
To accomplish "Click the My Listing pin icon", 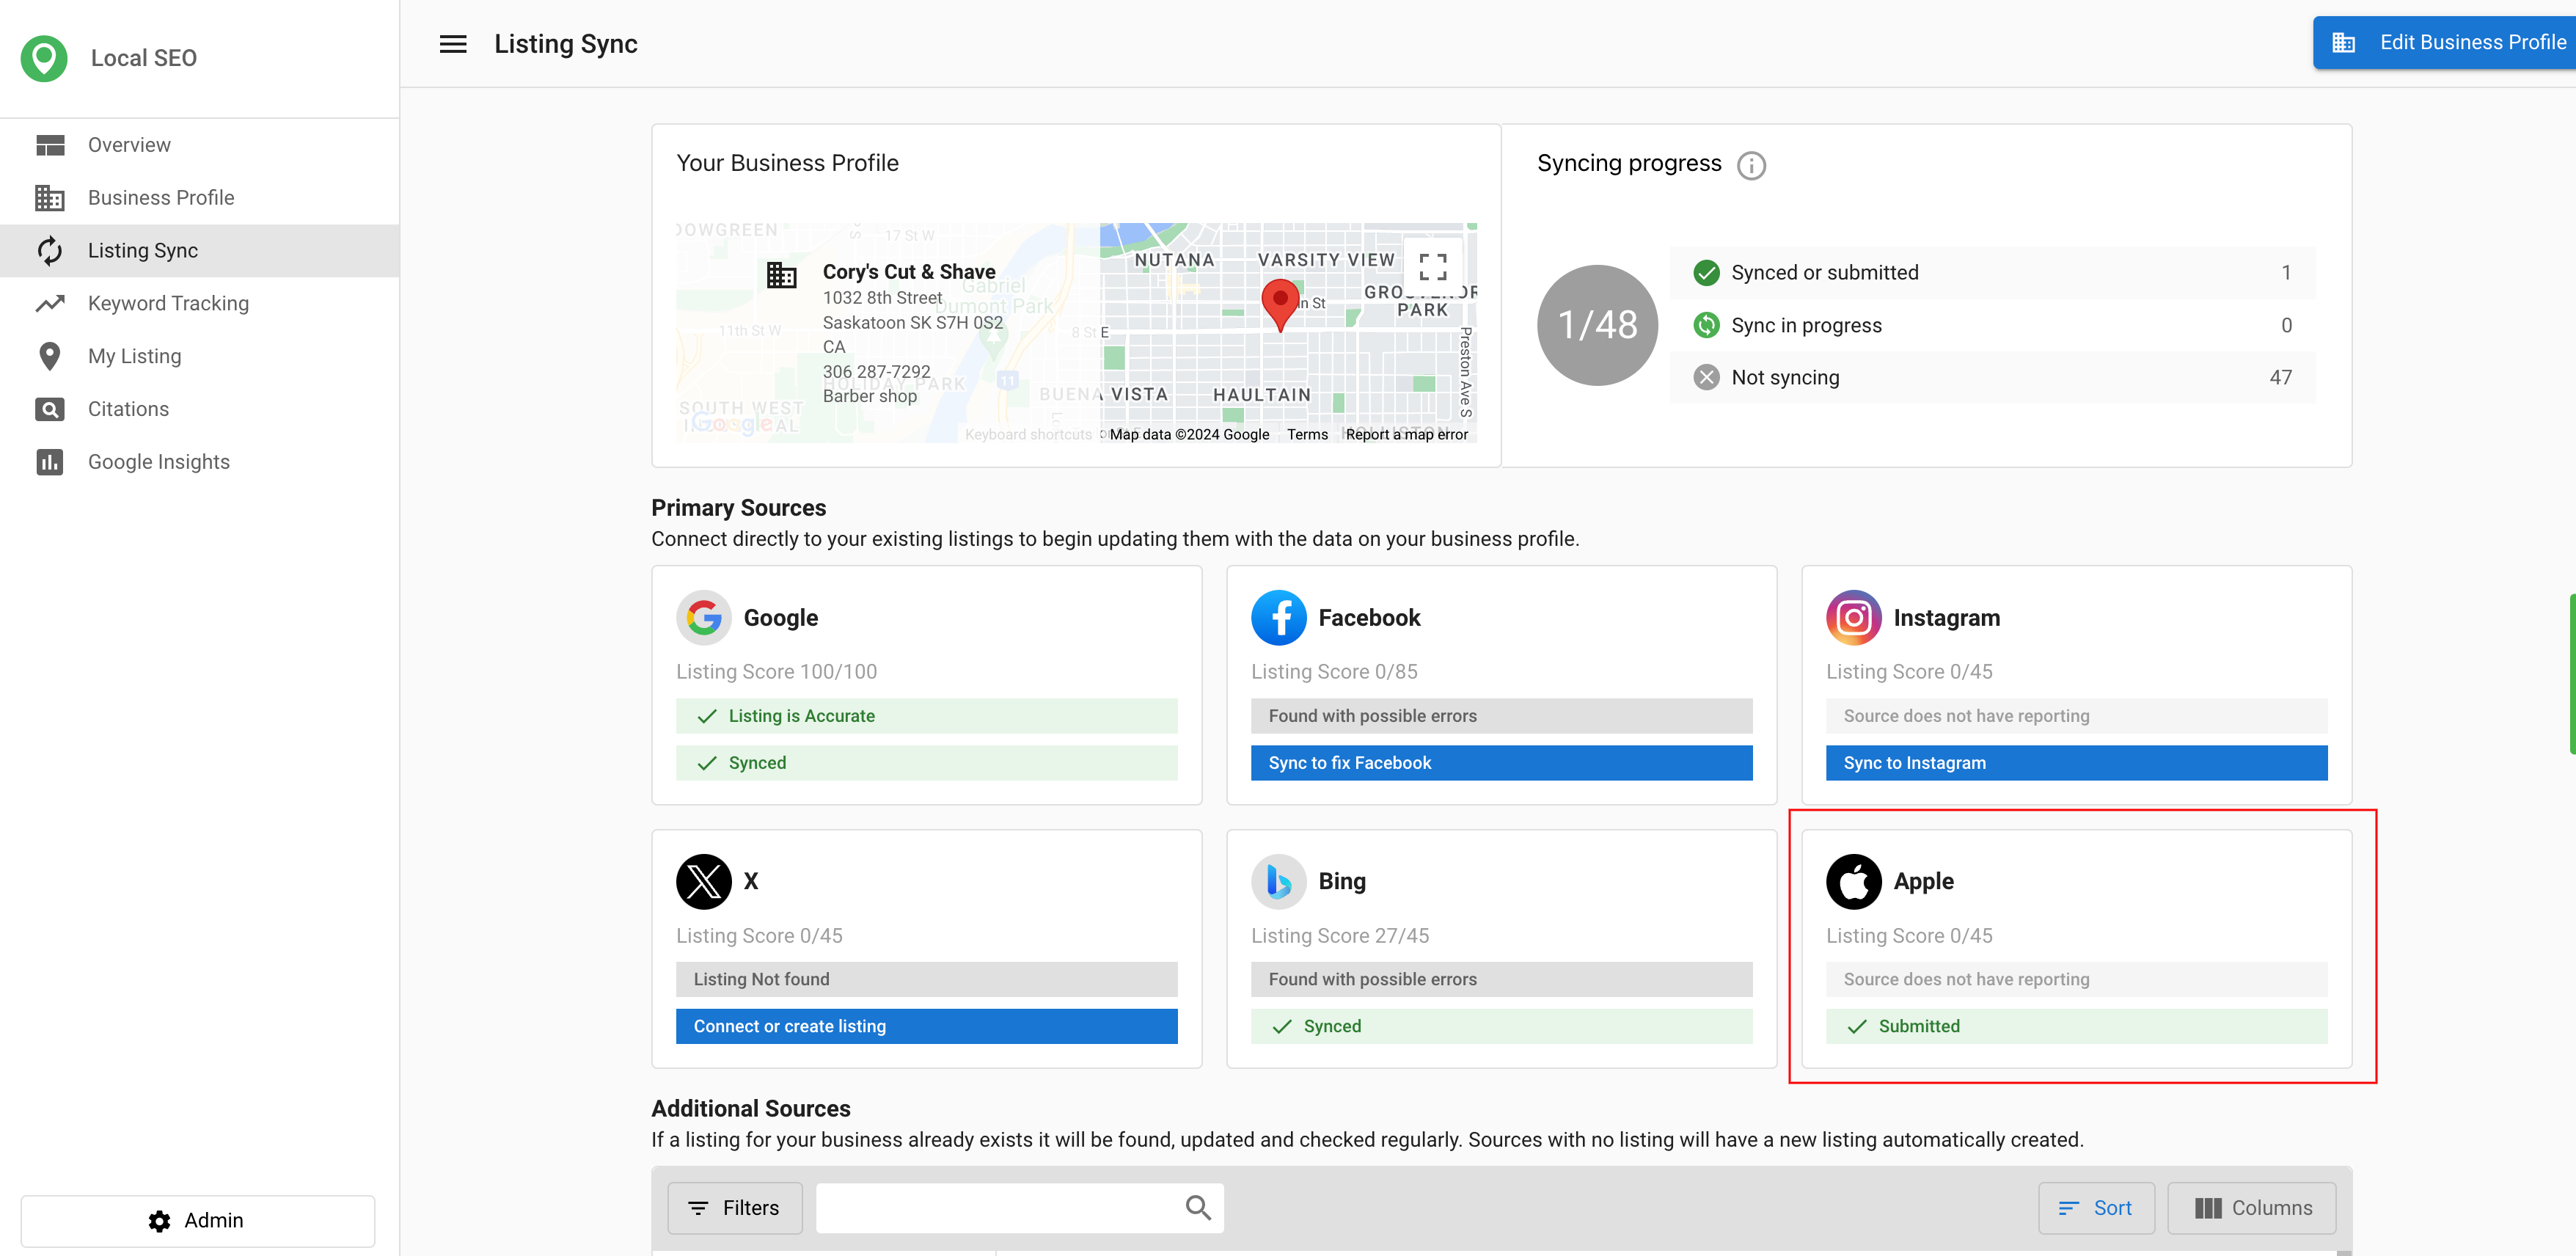I will pos(50,356).
